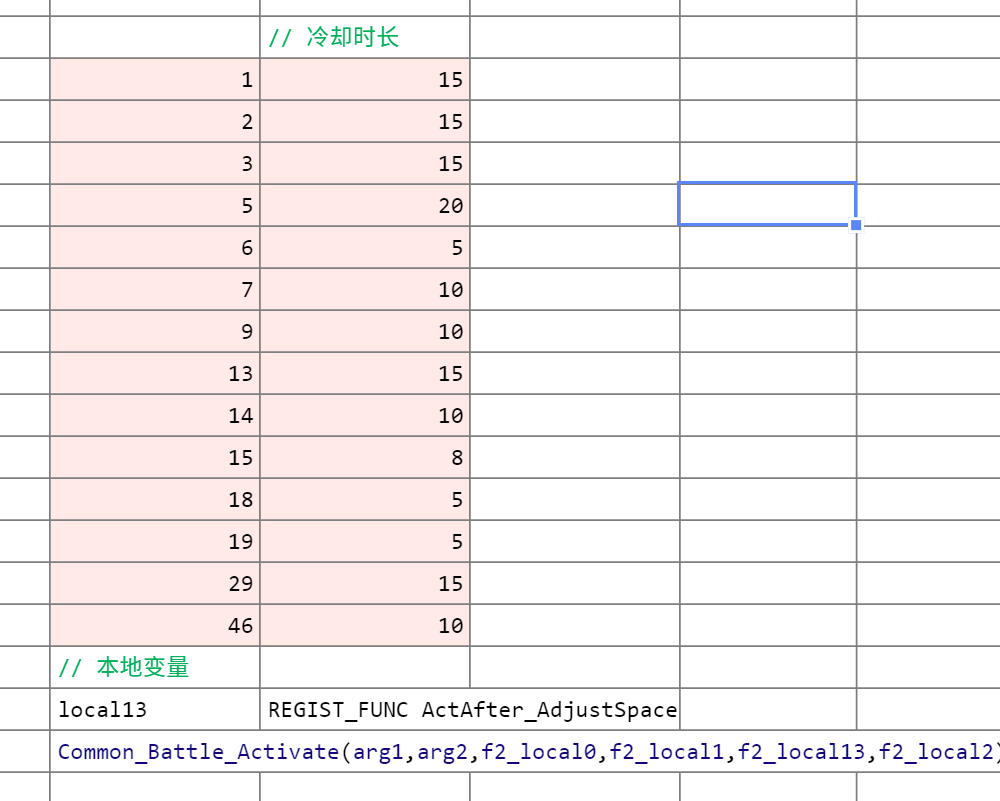Select the Common_Battle_Activate formula cell
This screenshot has width=1000, height=801.
(525, 751)
